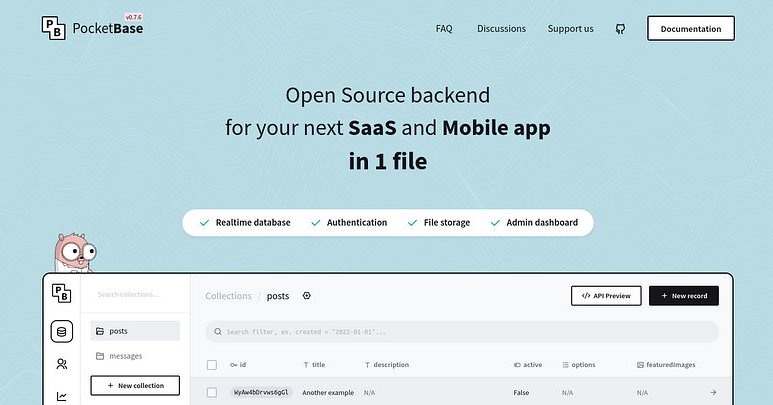This screenshot has width=773, height=405.
Task: Click the 'Another example' title cell
Action: (x=328, y=393)
